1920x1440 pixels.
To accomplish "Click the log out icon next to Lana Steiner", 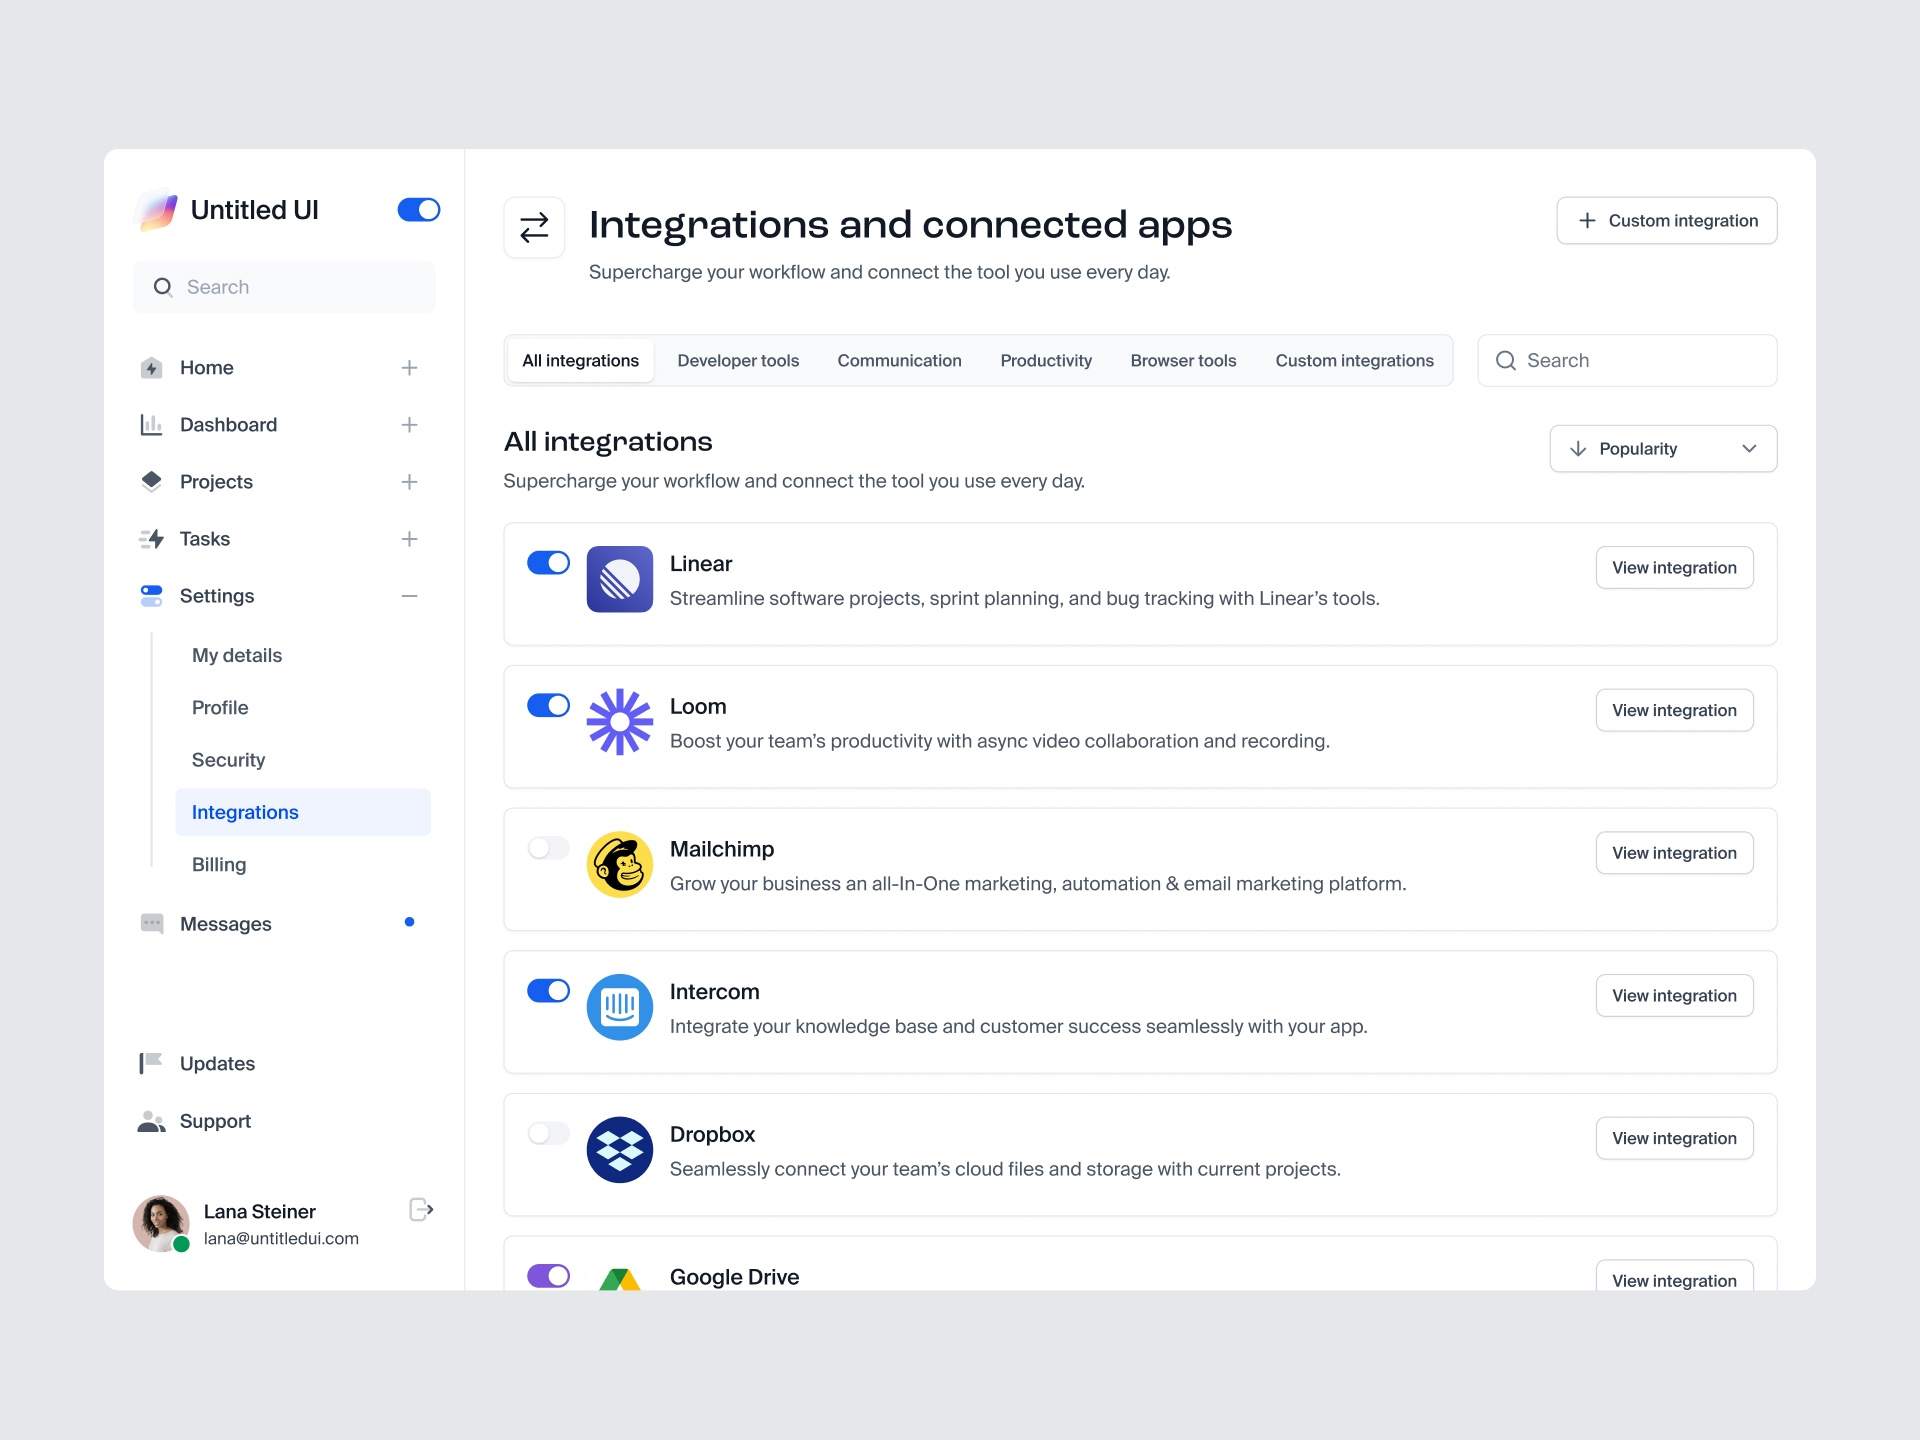I will coord(420,1210).
